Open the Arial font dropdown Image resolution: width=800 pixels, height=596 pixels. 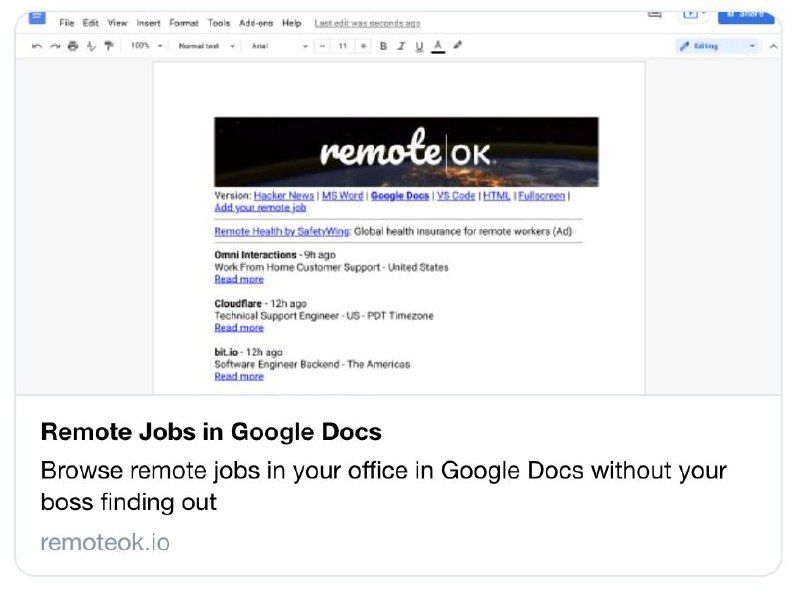pos(280,46)
